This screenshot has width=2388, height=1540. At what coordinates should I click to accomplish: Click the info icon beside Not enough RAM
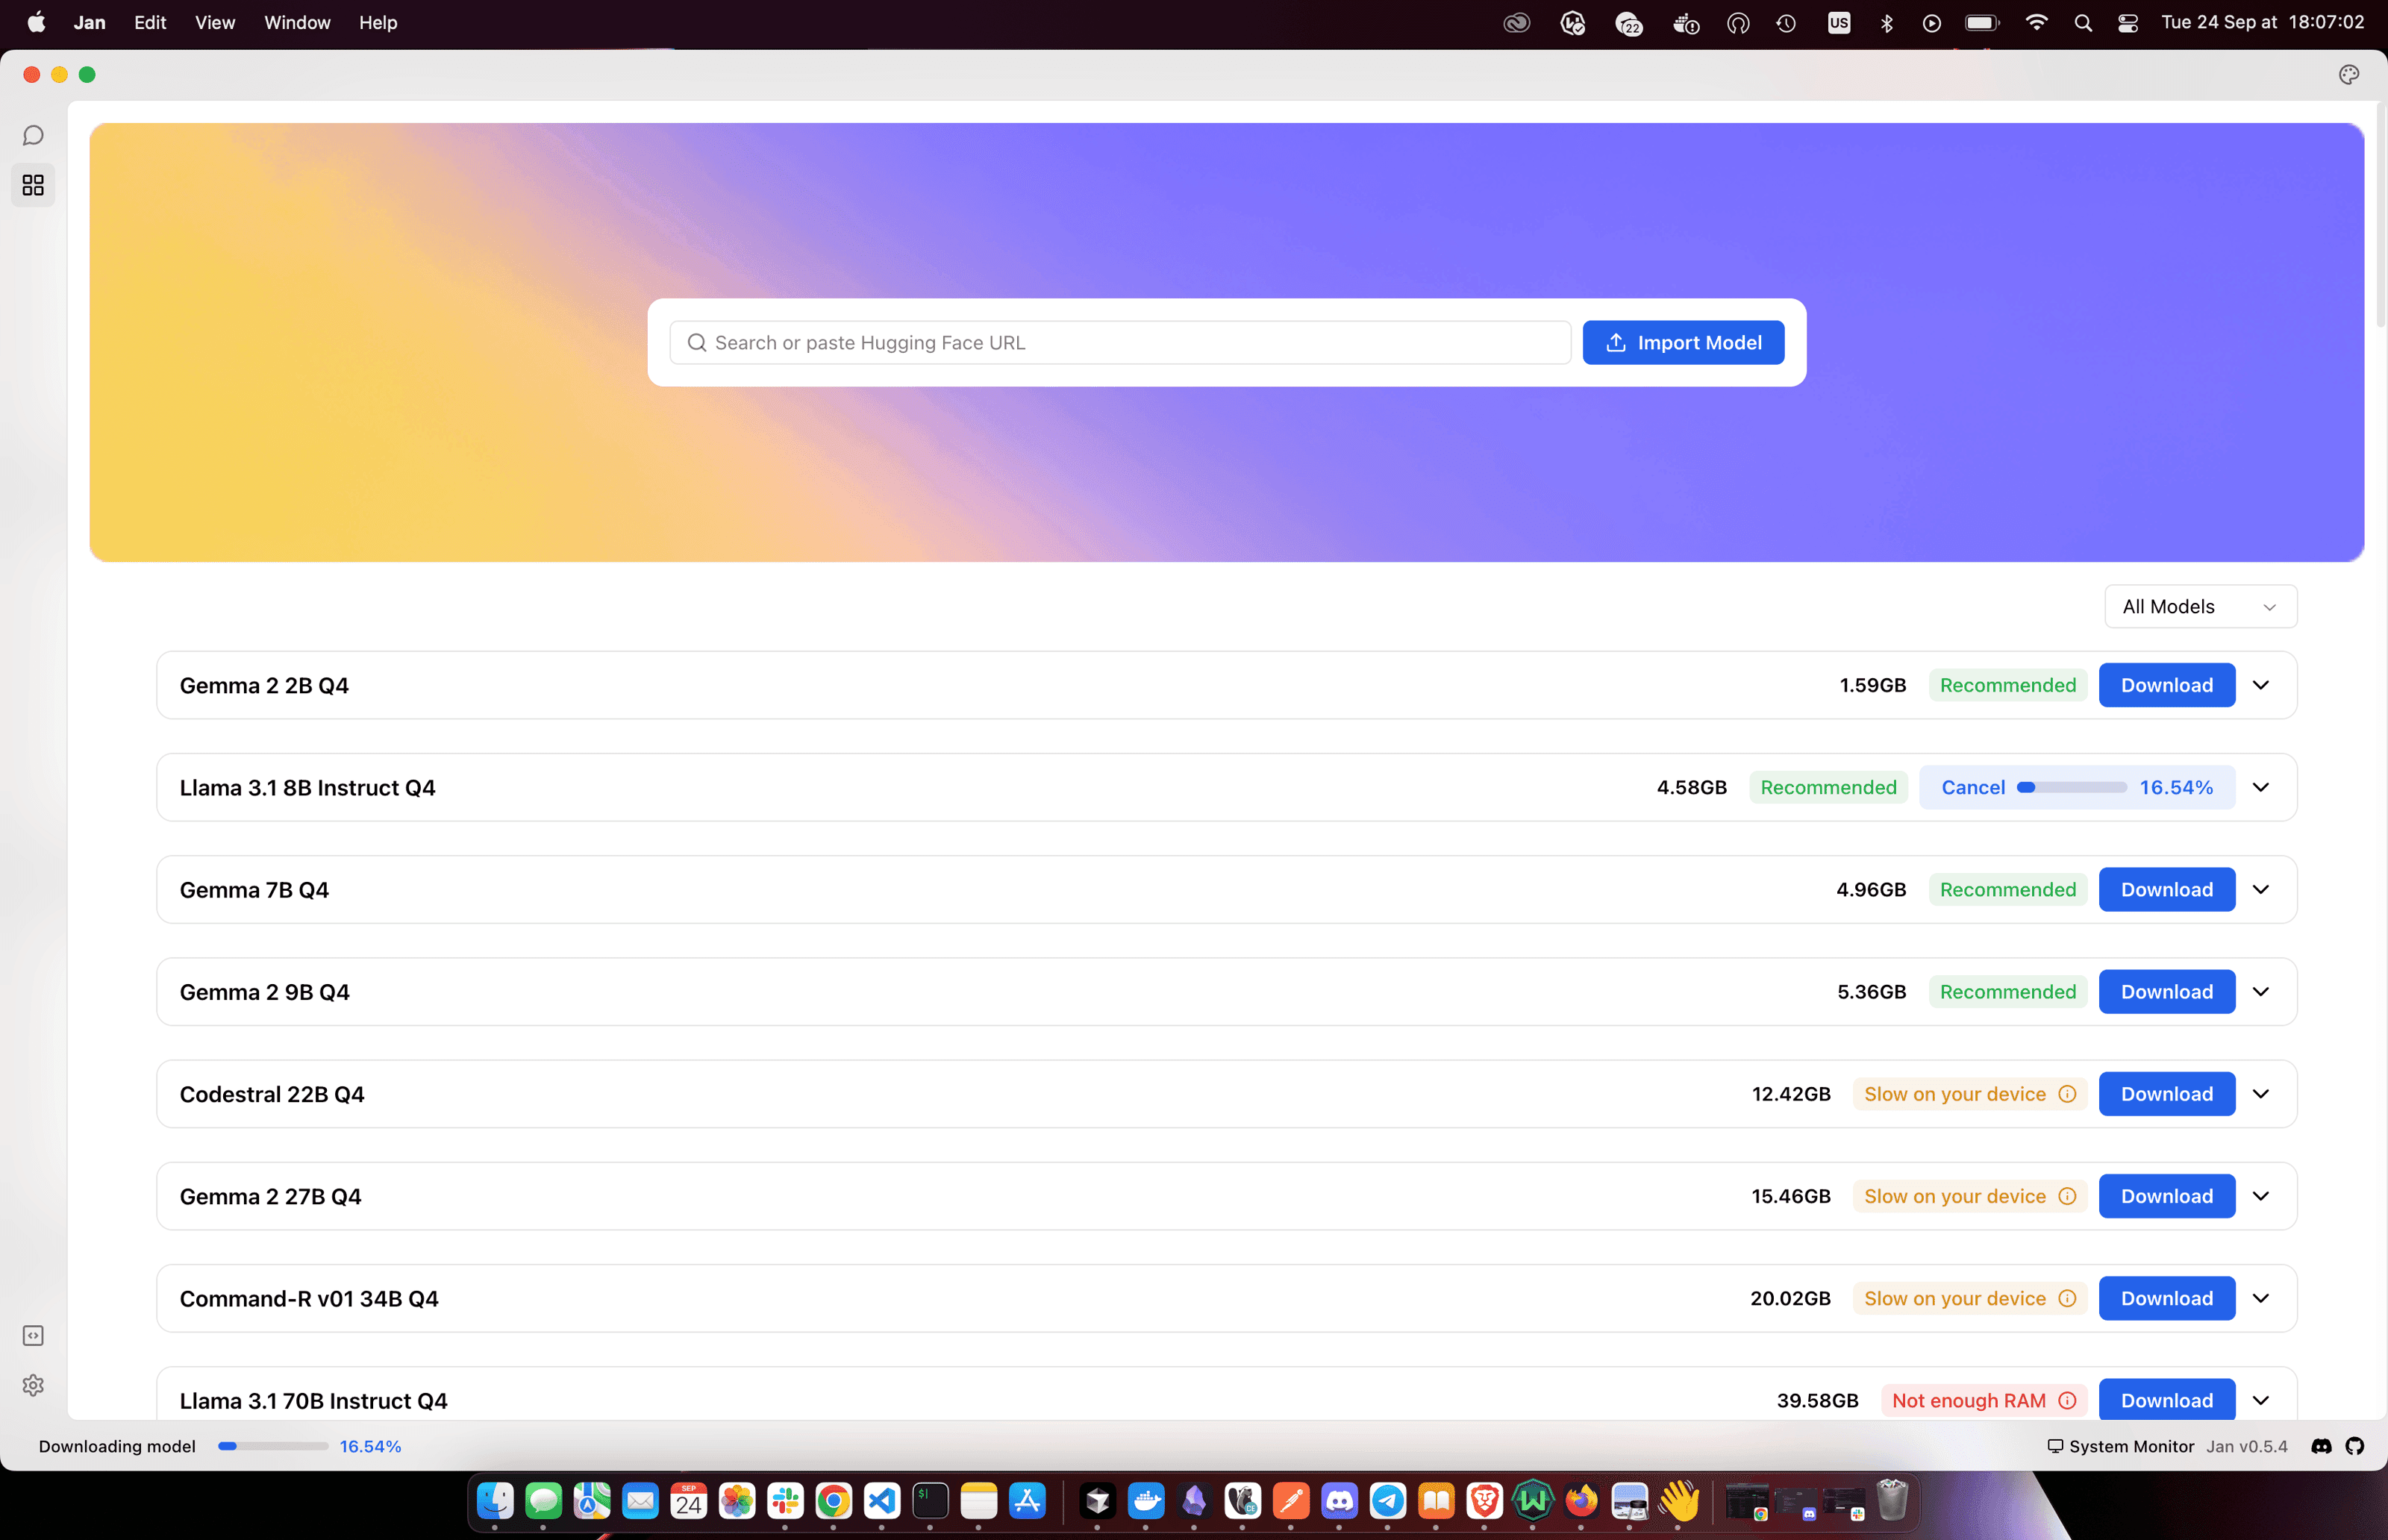click(x=2067, y=1400)
